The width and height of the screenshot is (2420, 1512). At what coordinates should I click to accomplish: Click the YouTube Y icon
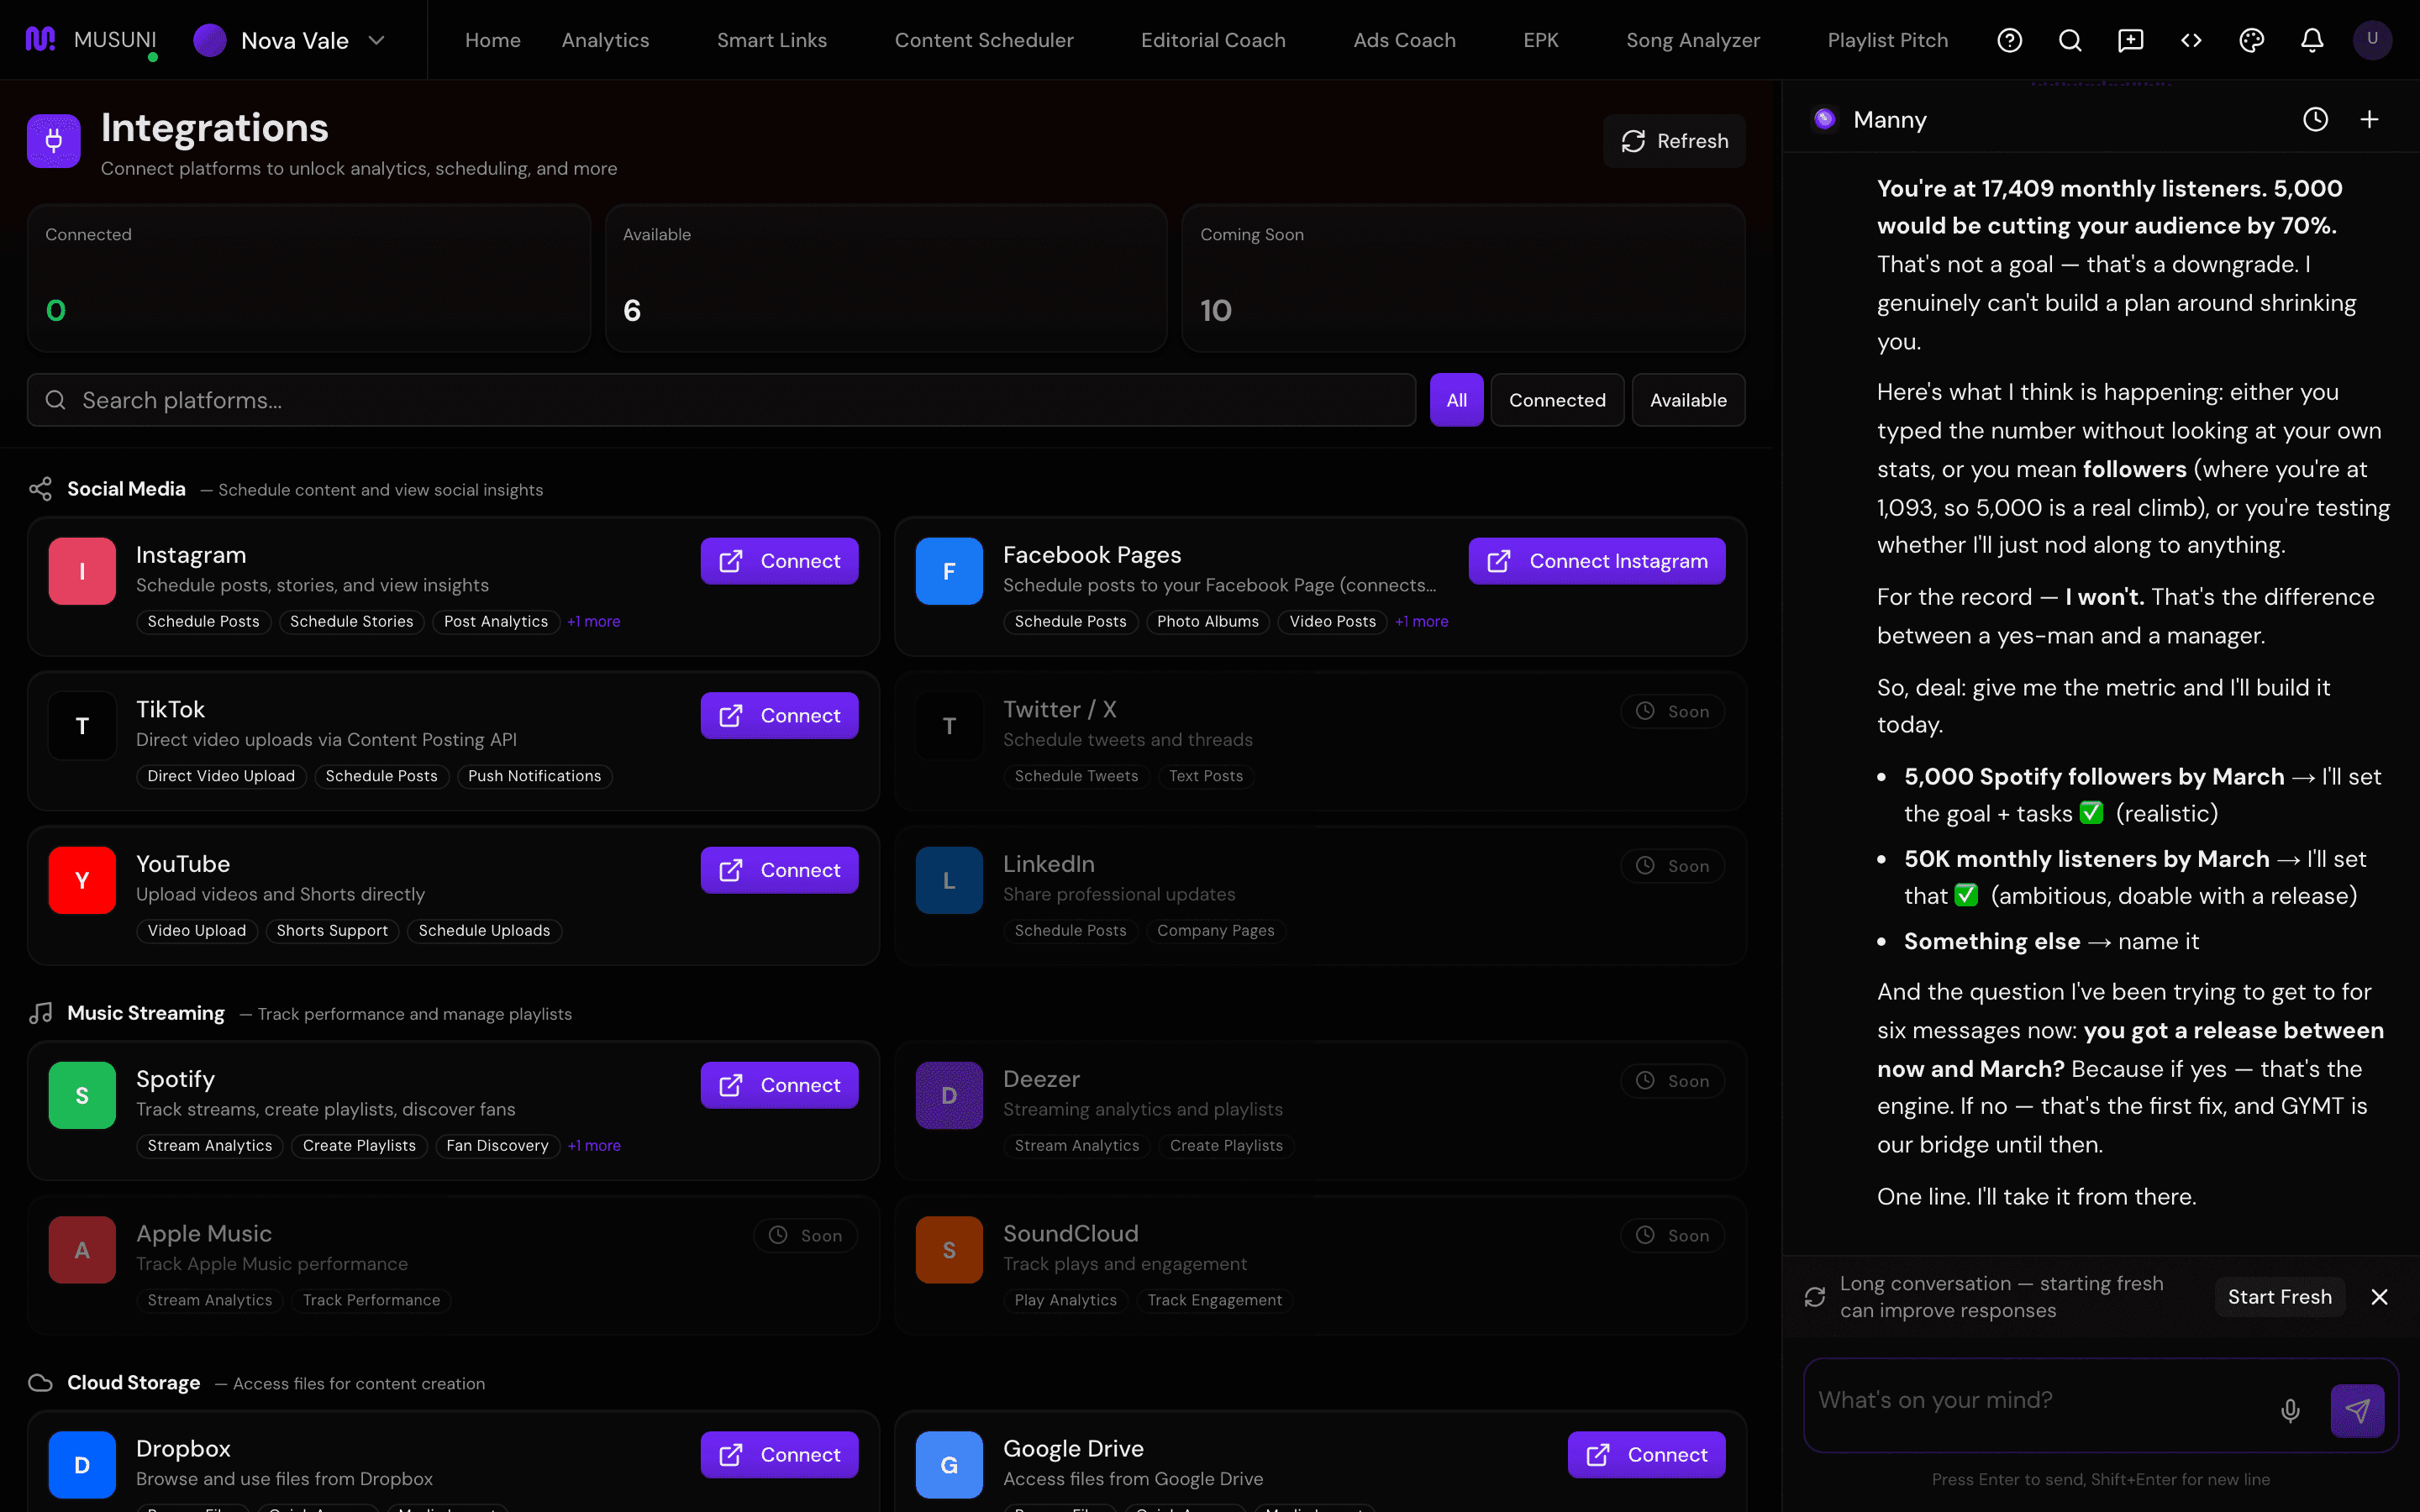tap(82, 880)
